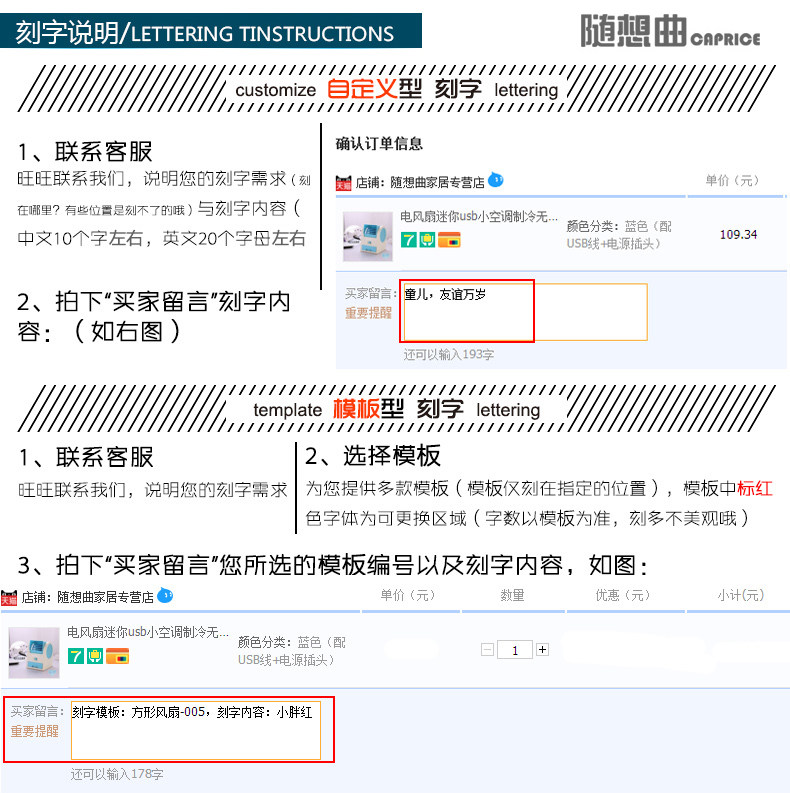Decrease quantity with the minus button
The width and height of the screenshot is (790, 793).
point(488,649)
